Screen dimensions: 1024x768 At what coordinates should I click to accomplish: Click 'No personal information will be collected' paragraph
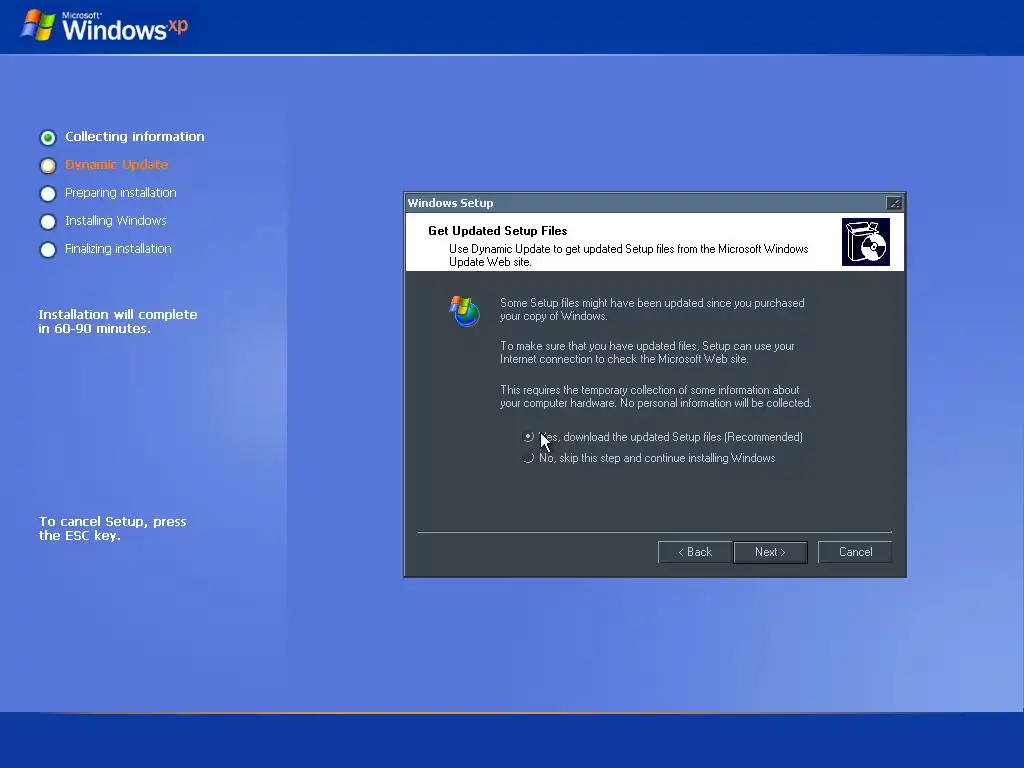[656, 396]
